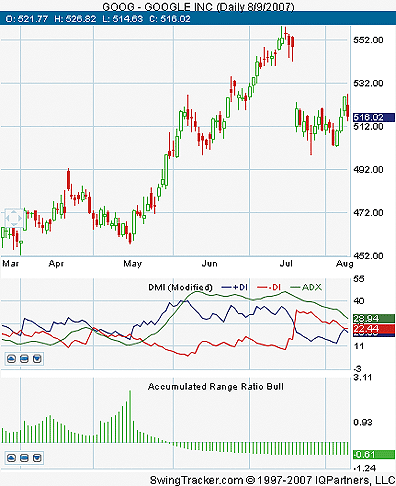The height and width of the screenshot is (486, 396).
Task: Click the green -0.61 value tag
Action: pyautogui.click(x=374, y=454)
